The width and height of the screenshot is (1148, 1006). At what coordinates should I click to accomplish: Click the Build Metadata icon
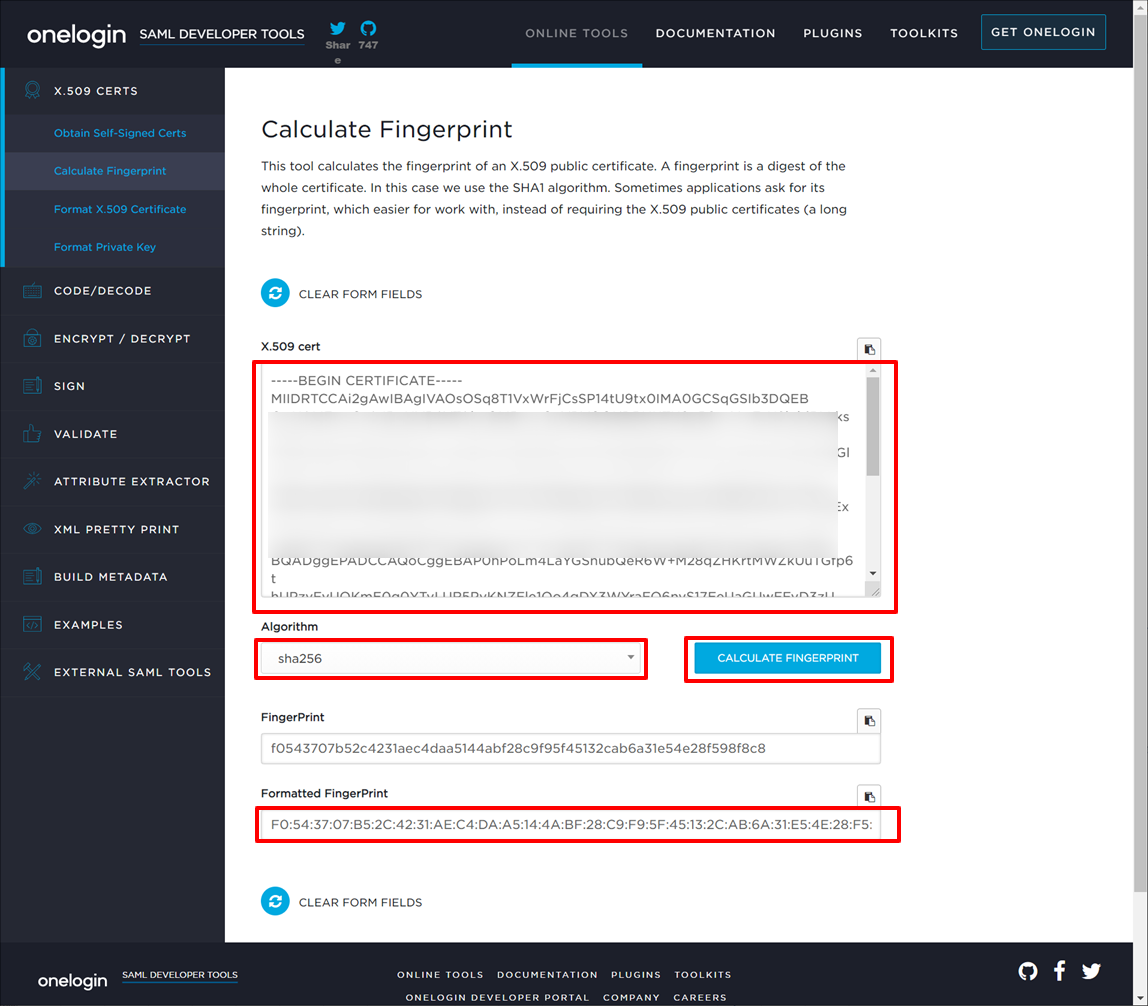[x=32, y=576]
